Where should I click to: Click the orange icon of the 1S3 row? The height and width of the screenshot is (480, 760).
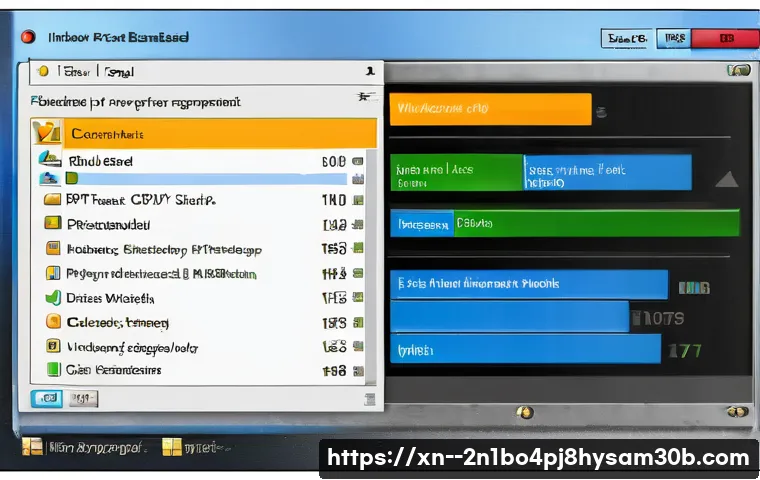coord(53,248)
